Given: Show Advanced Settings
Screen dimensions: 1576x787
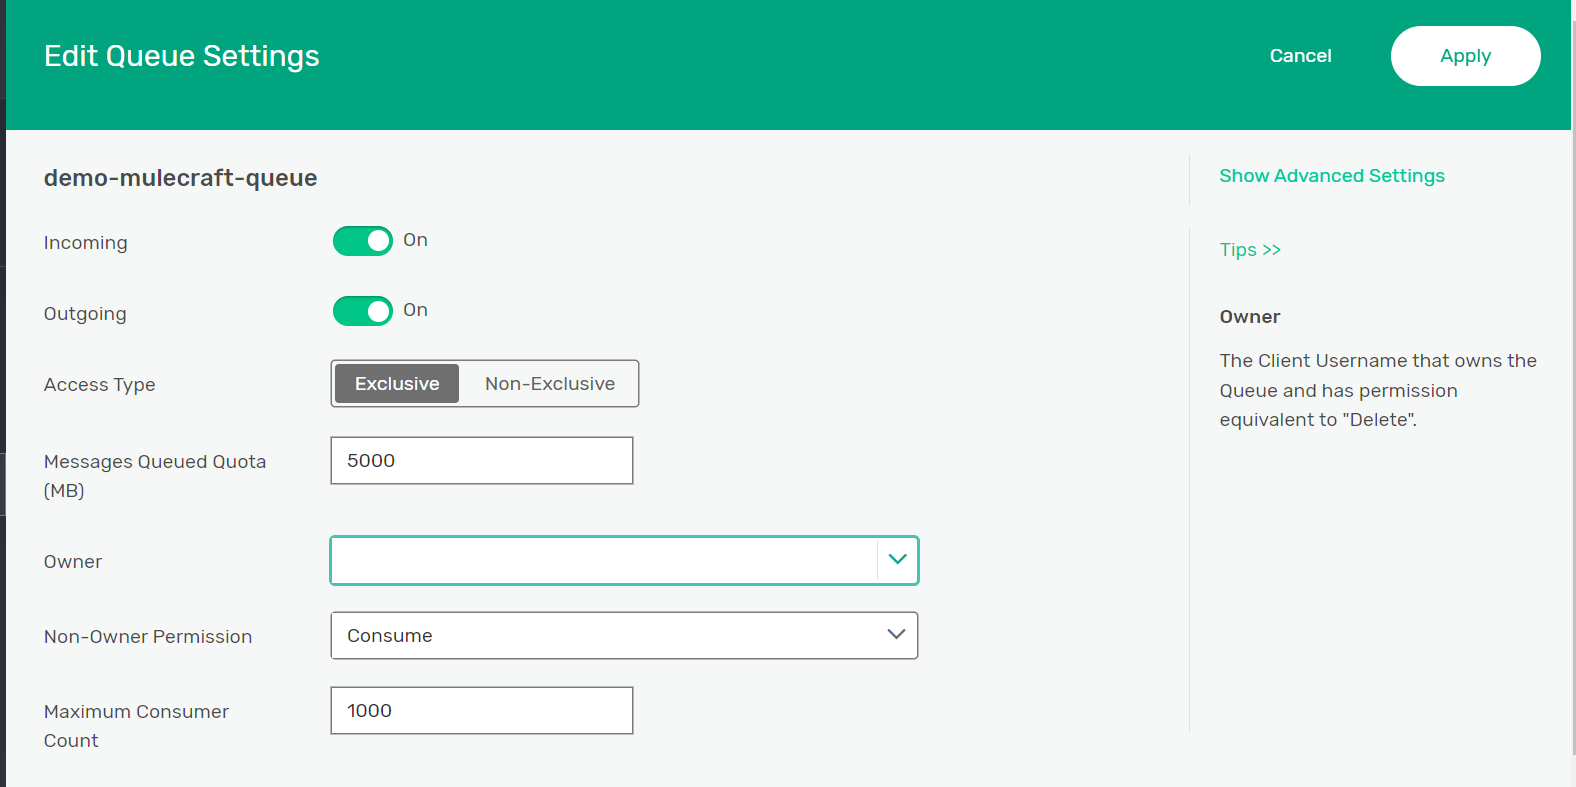Looking at the screenshot, I should coord(1331,176).
